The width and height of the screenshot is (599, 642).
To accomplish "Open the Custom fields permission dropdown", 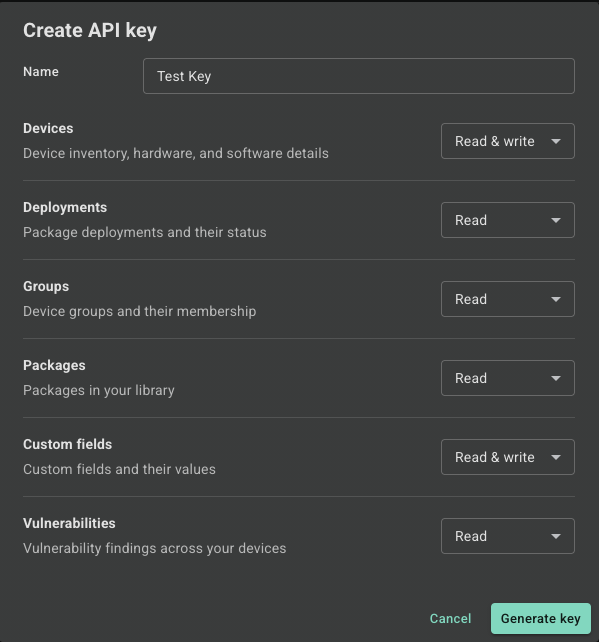I will 508,457.
